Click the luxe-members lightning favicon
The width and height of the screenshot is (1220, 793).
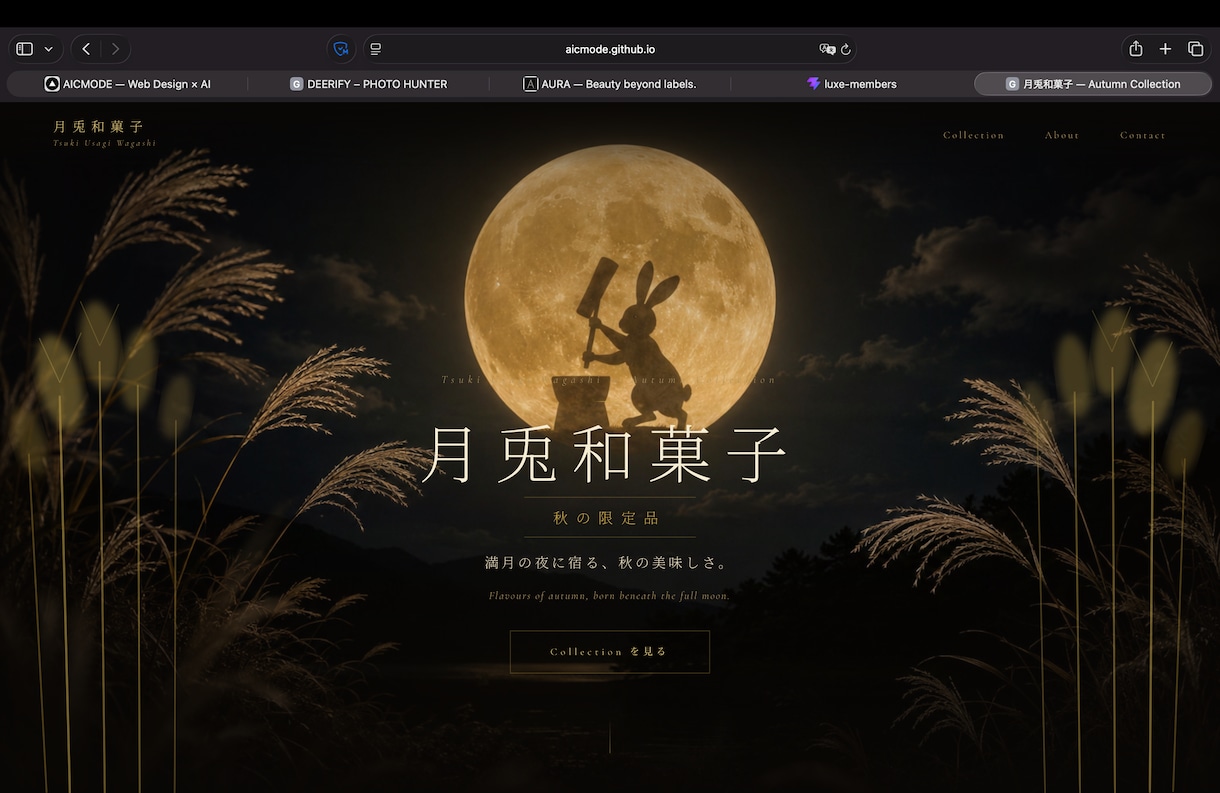click(813, 84)
